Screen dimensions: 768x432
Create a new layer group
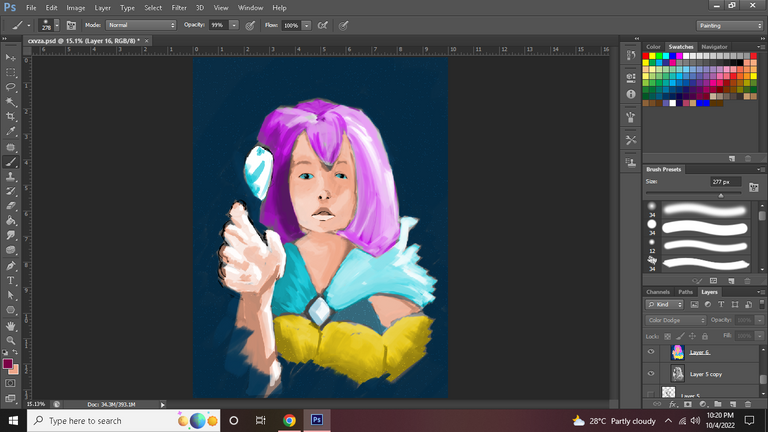pyautogui.click(x=718, y=404)
